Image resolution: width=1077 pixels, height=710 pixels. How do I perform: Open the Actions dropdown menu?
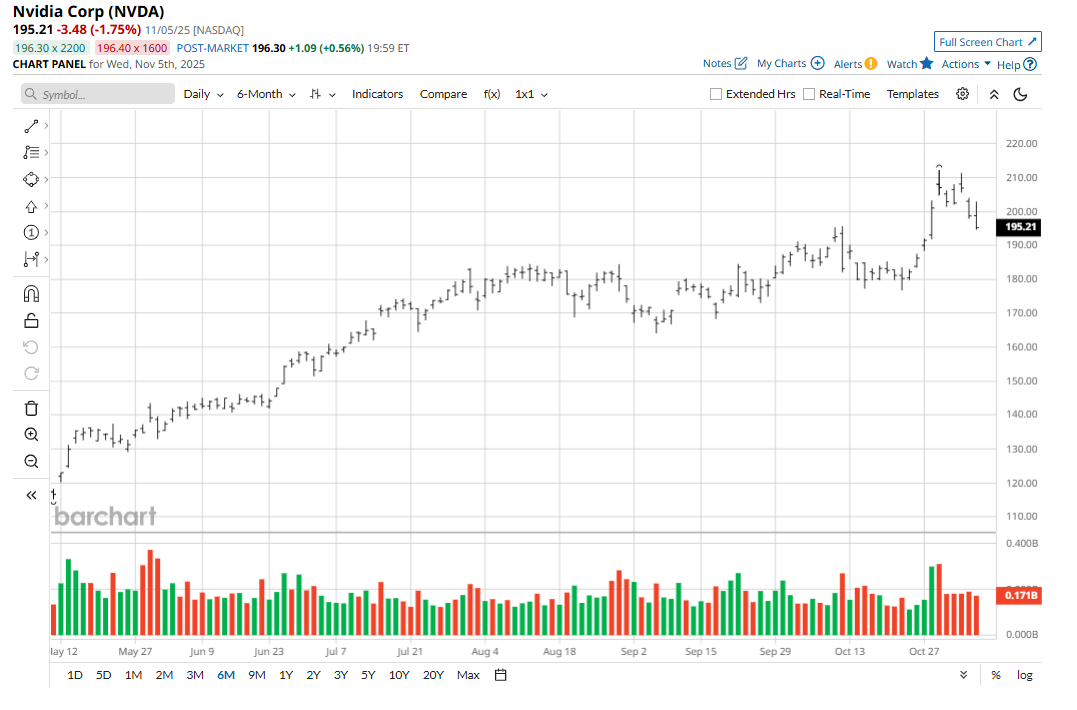pyautogui.click(x=966, y=64)
